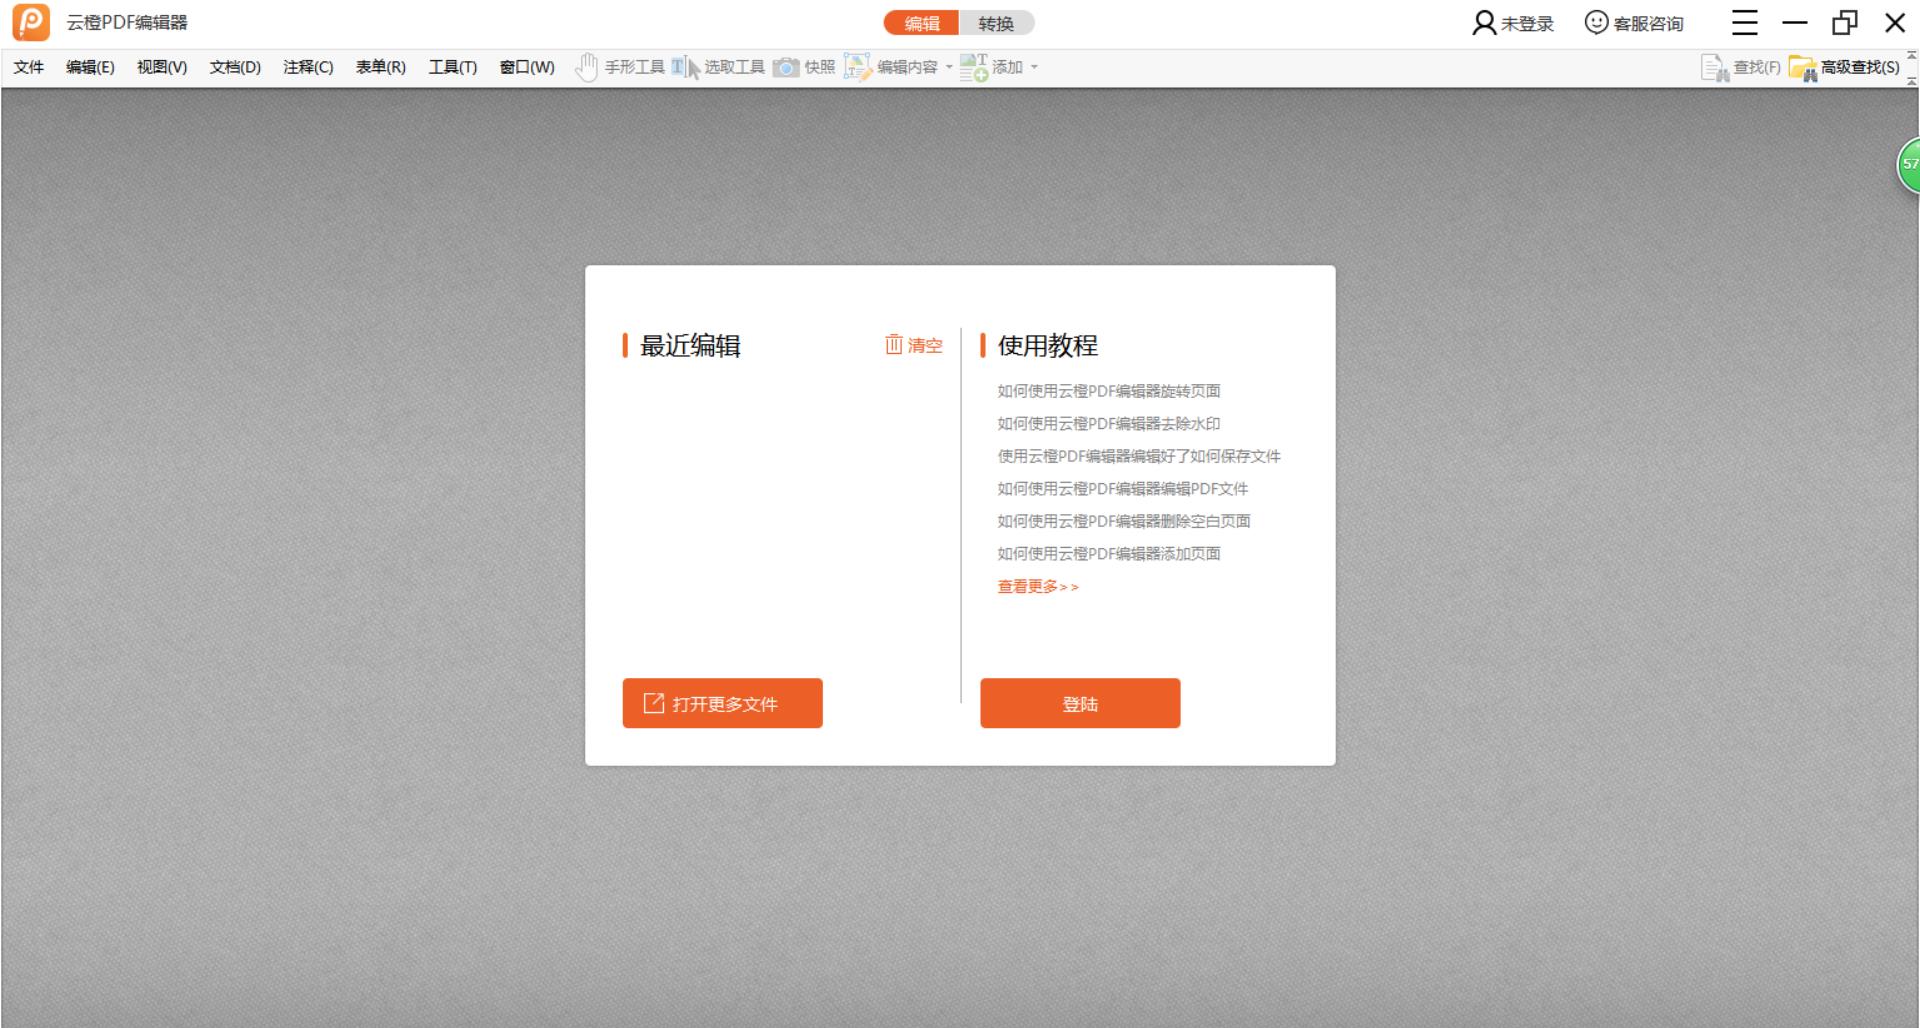Open the Tools (工具(T)) menu
The image size is (1920, 1028).
(x=453, y=67)
